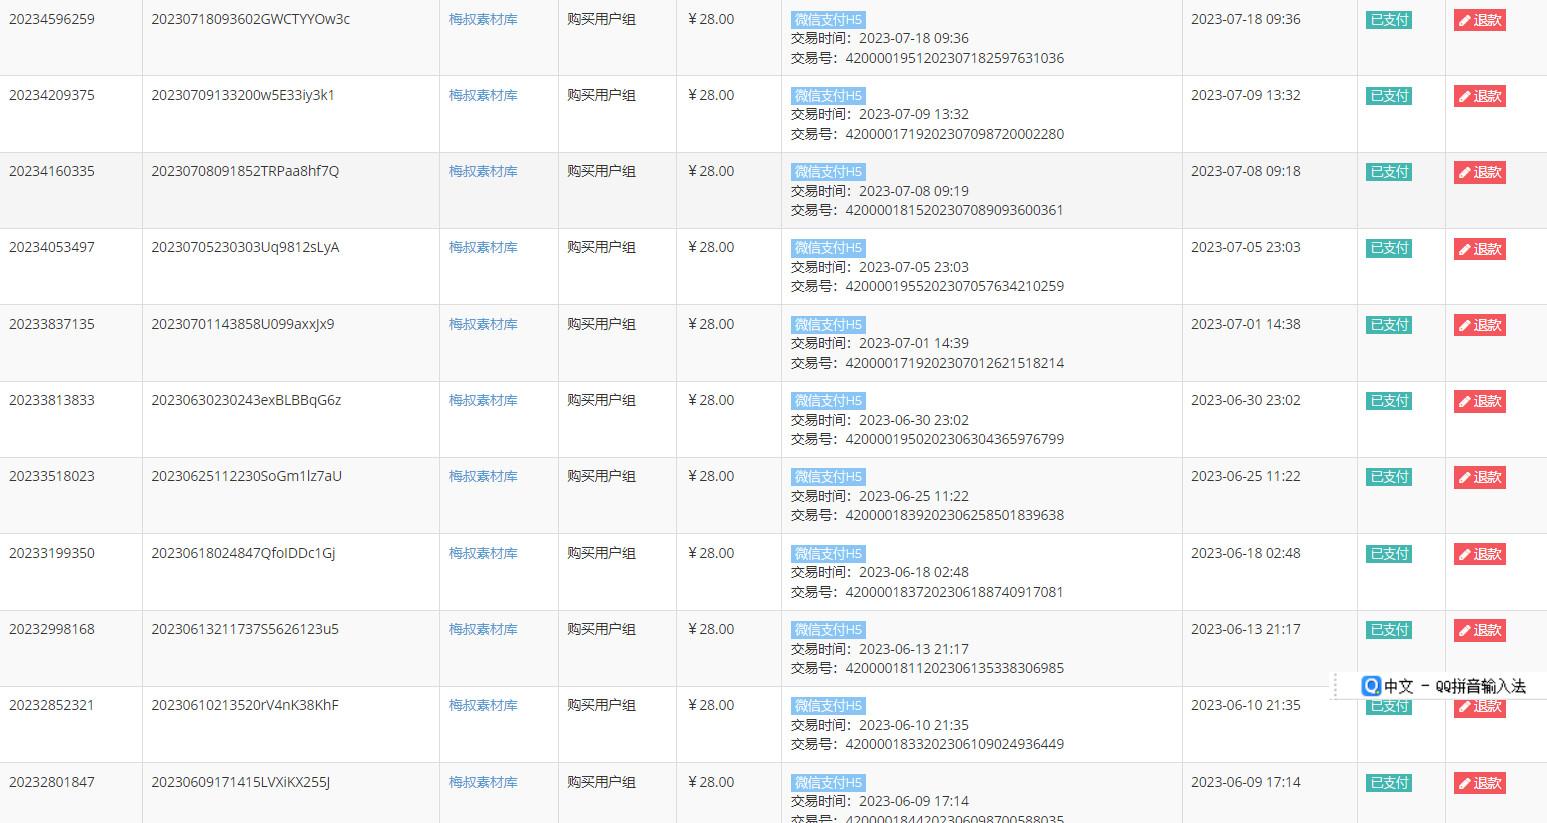1547x823 pixels.
Task: Open 梅叔素材库 link for order 20234160335
Action: 483,171
